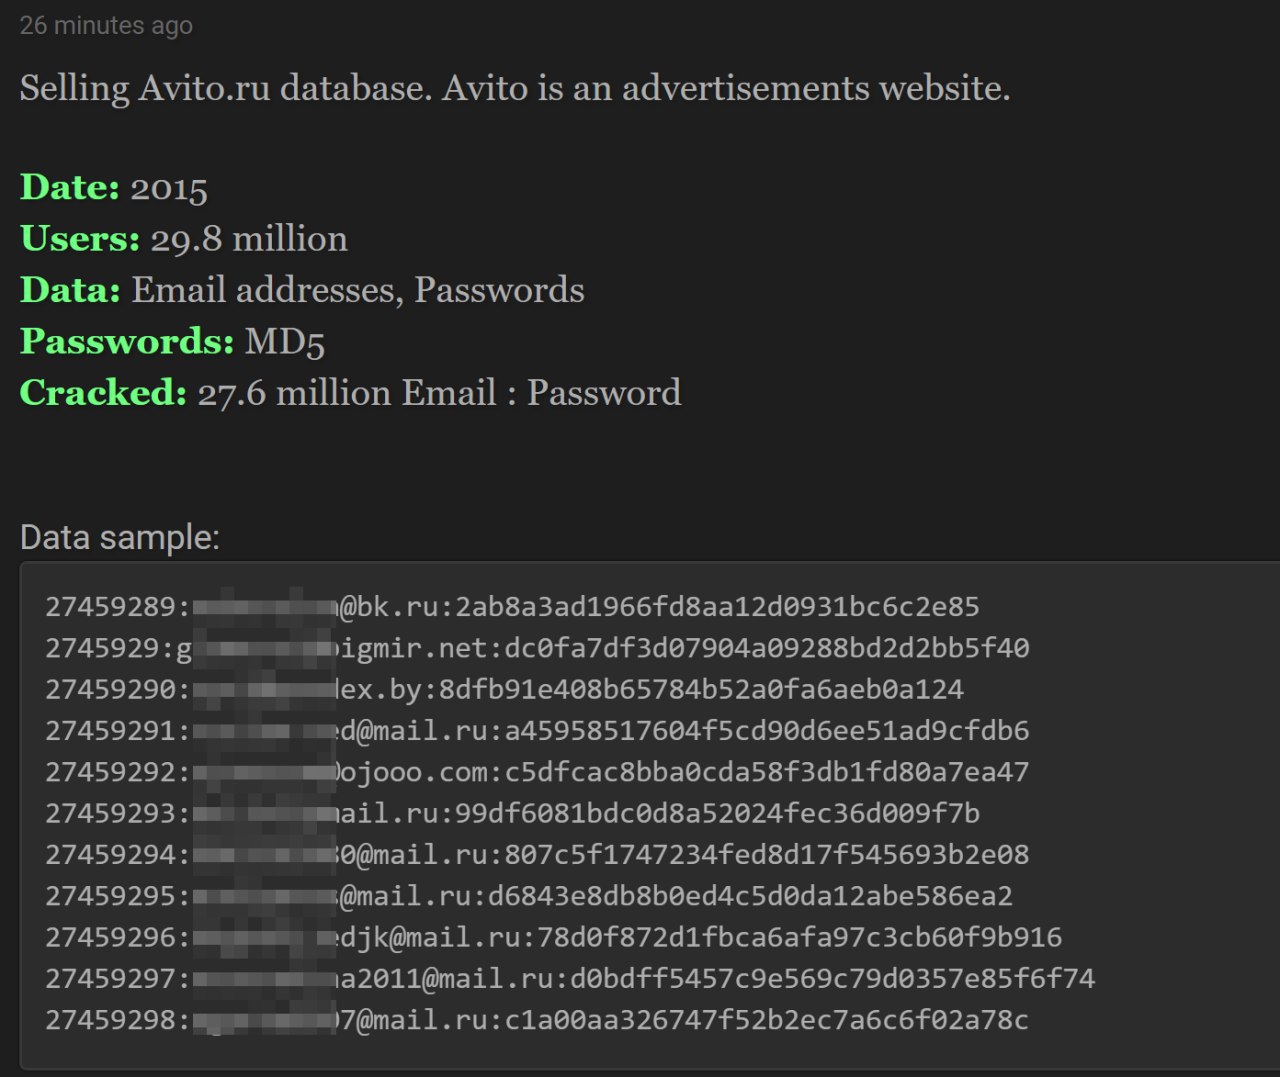Click the green "Date:" label
This screenshot has height=1077, width=1280.
70,187
